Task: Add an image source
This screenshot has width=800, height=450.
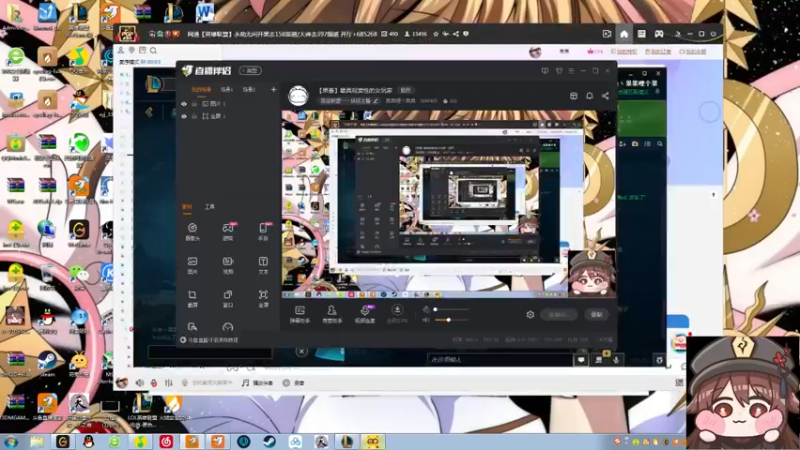Action: pyautogui.click(x=192, y=265)
